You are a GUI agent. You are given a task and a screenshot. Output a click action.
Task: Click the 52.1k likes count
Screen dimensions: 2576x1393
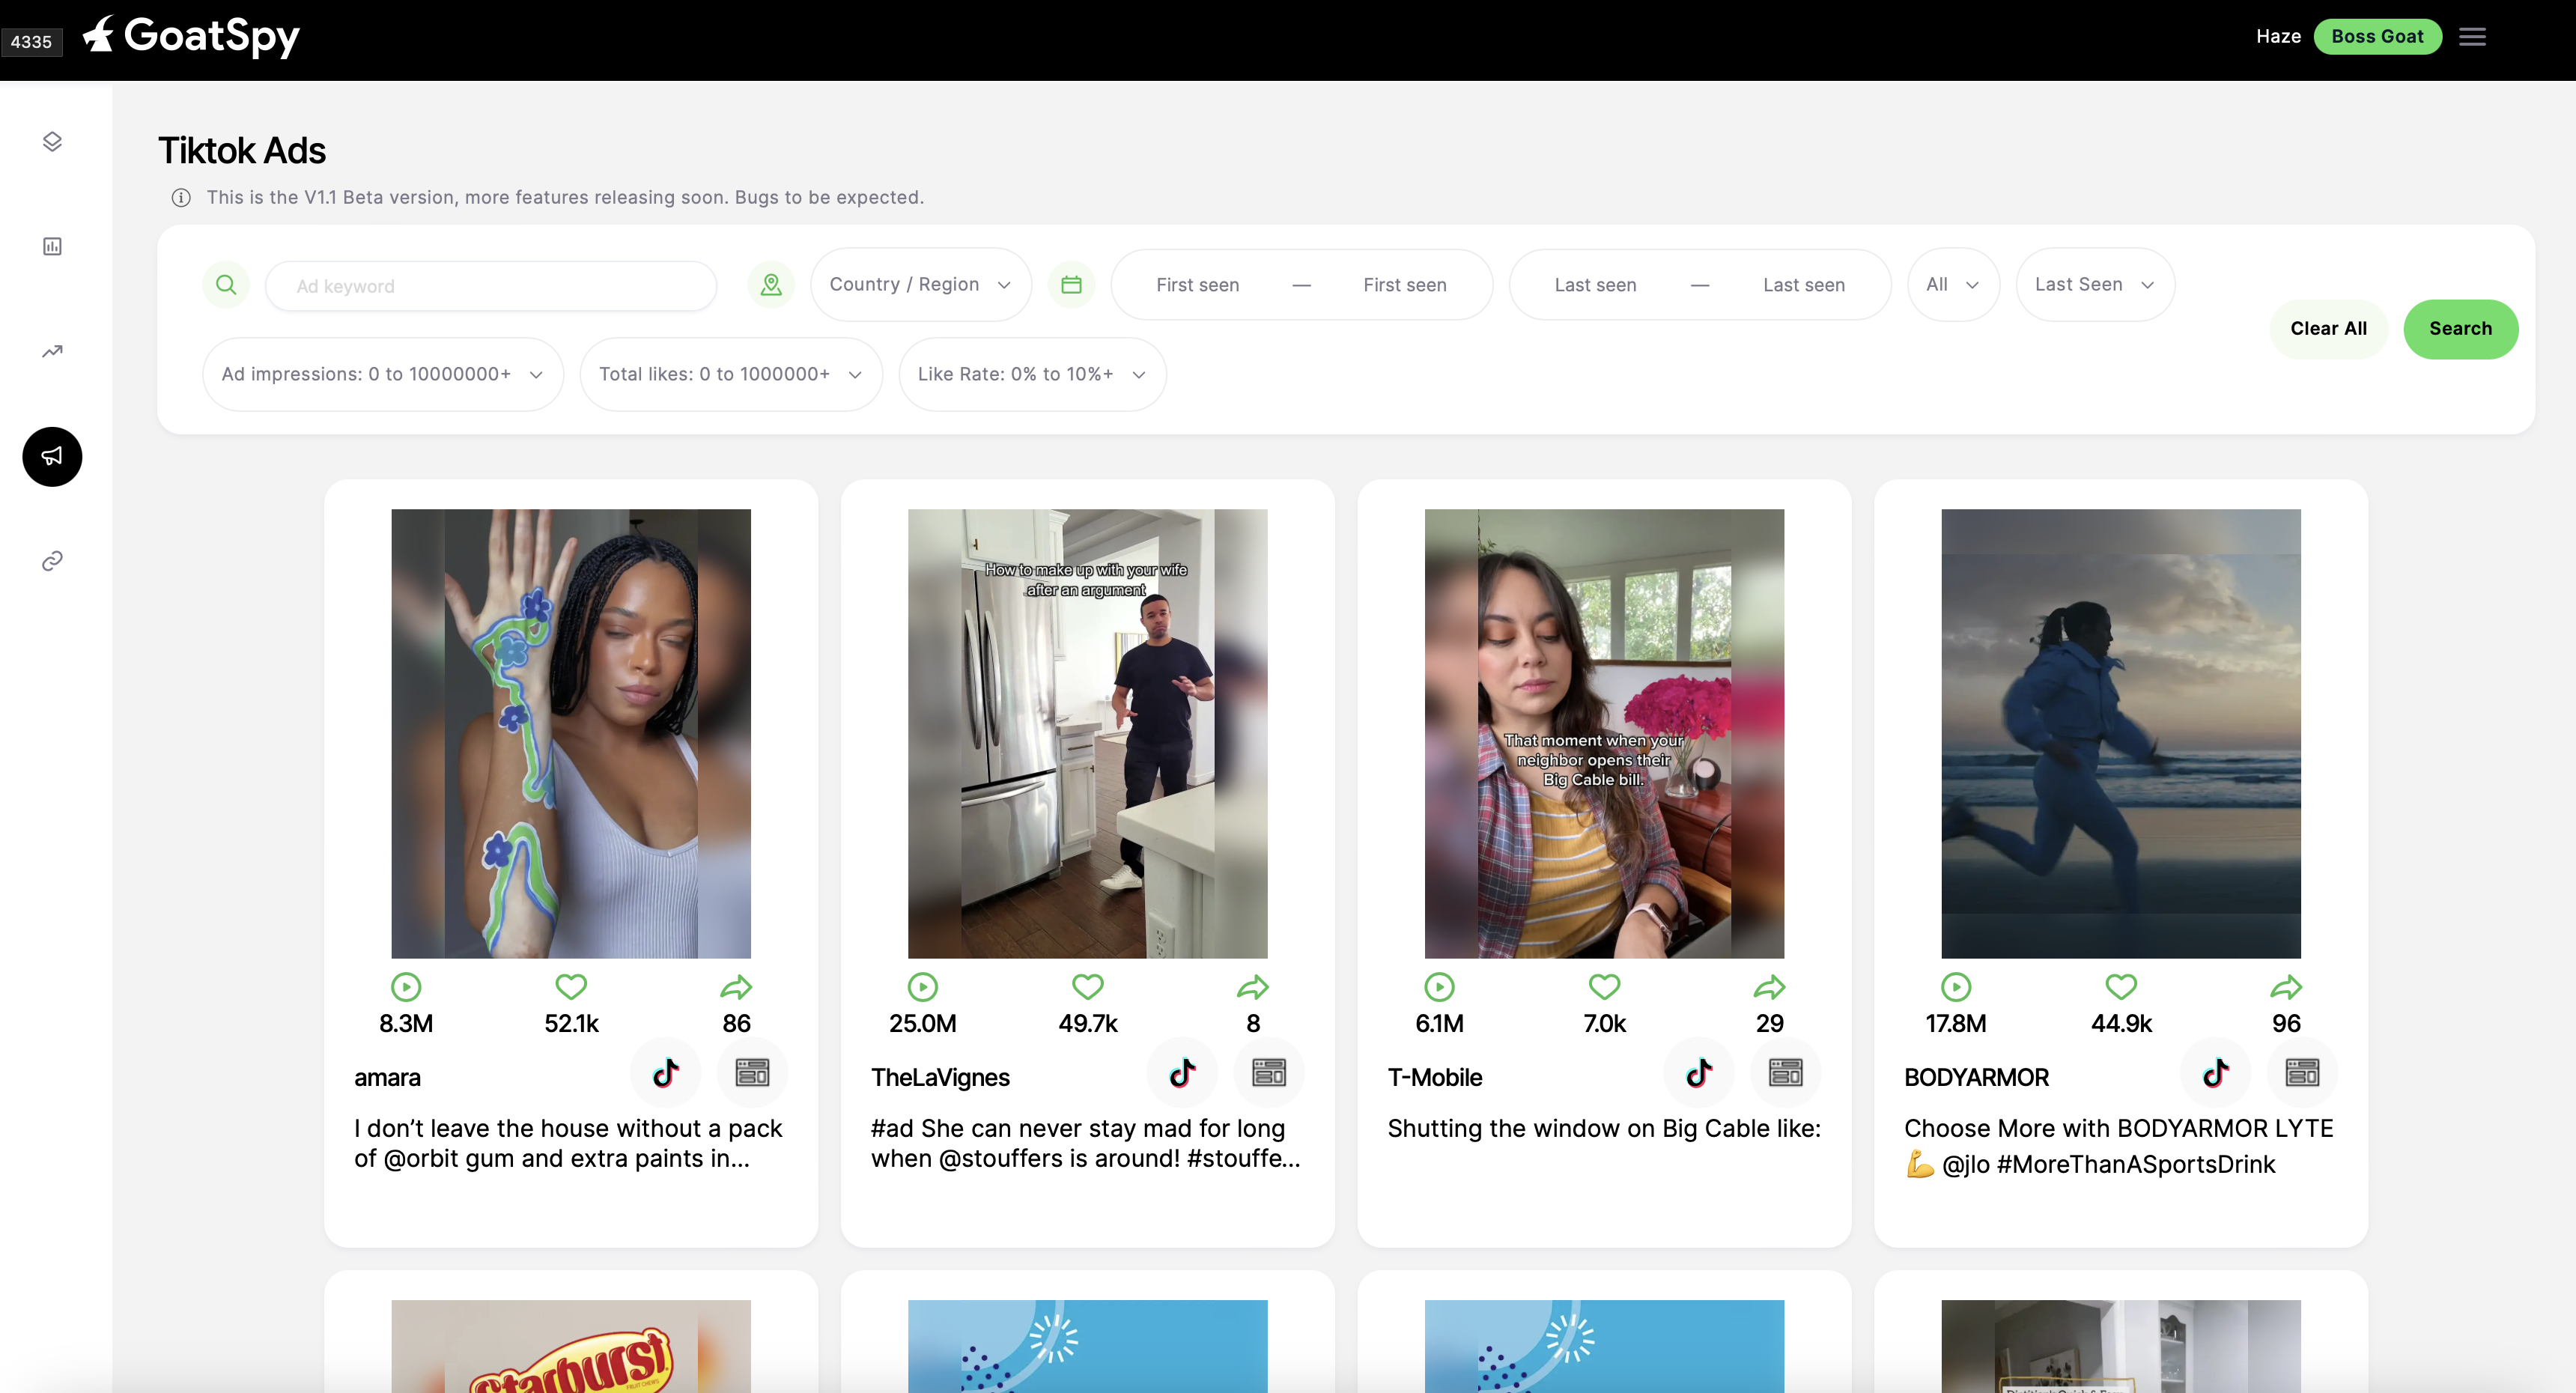click(x=571, y=1024)
